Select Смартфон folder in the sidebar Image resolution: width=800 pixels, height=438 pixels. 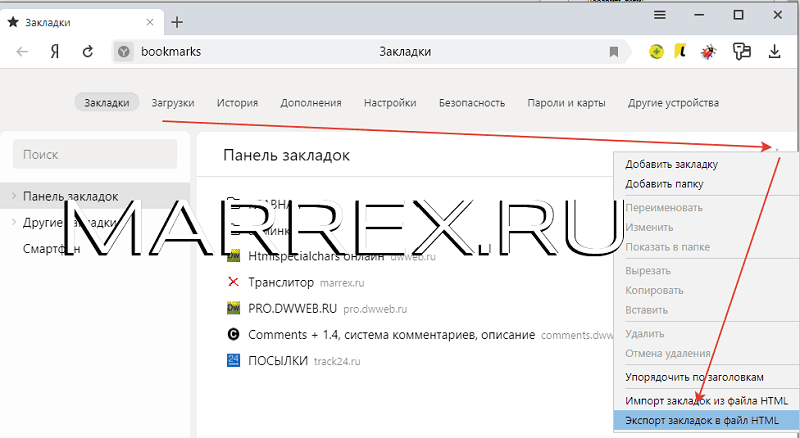(x=52, y=249)
